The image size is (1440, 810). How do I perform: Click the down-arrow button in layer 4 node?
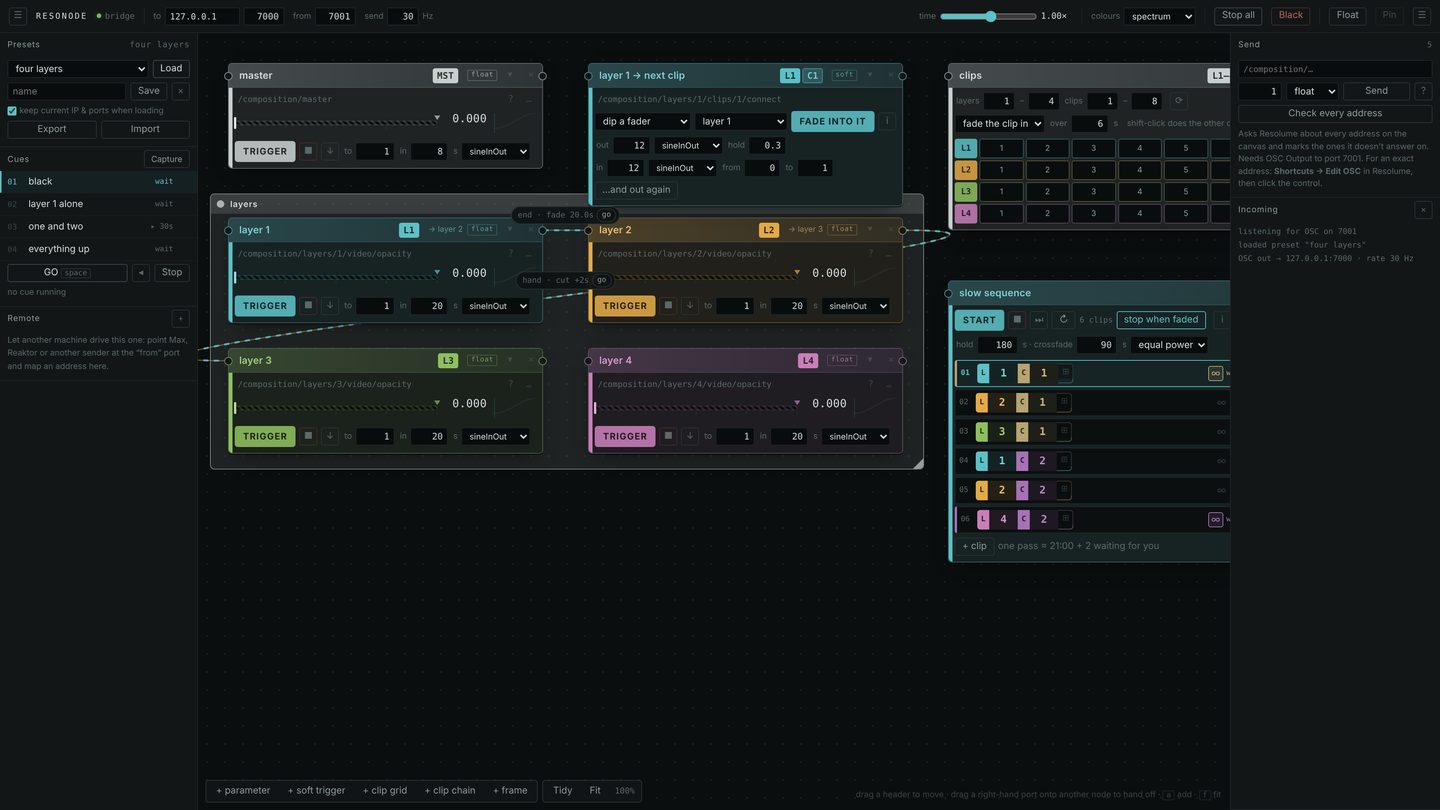click(x=690, y=436)
